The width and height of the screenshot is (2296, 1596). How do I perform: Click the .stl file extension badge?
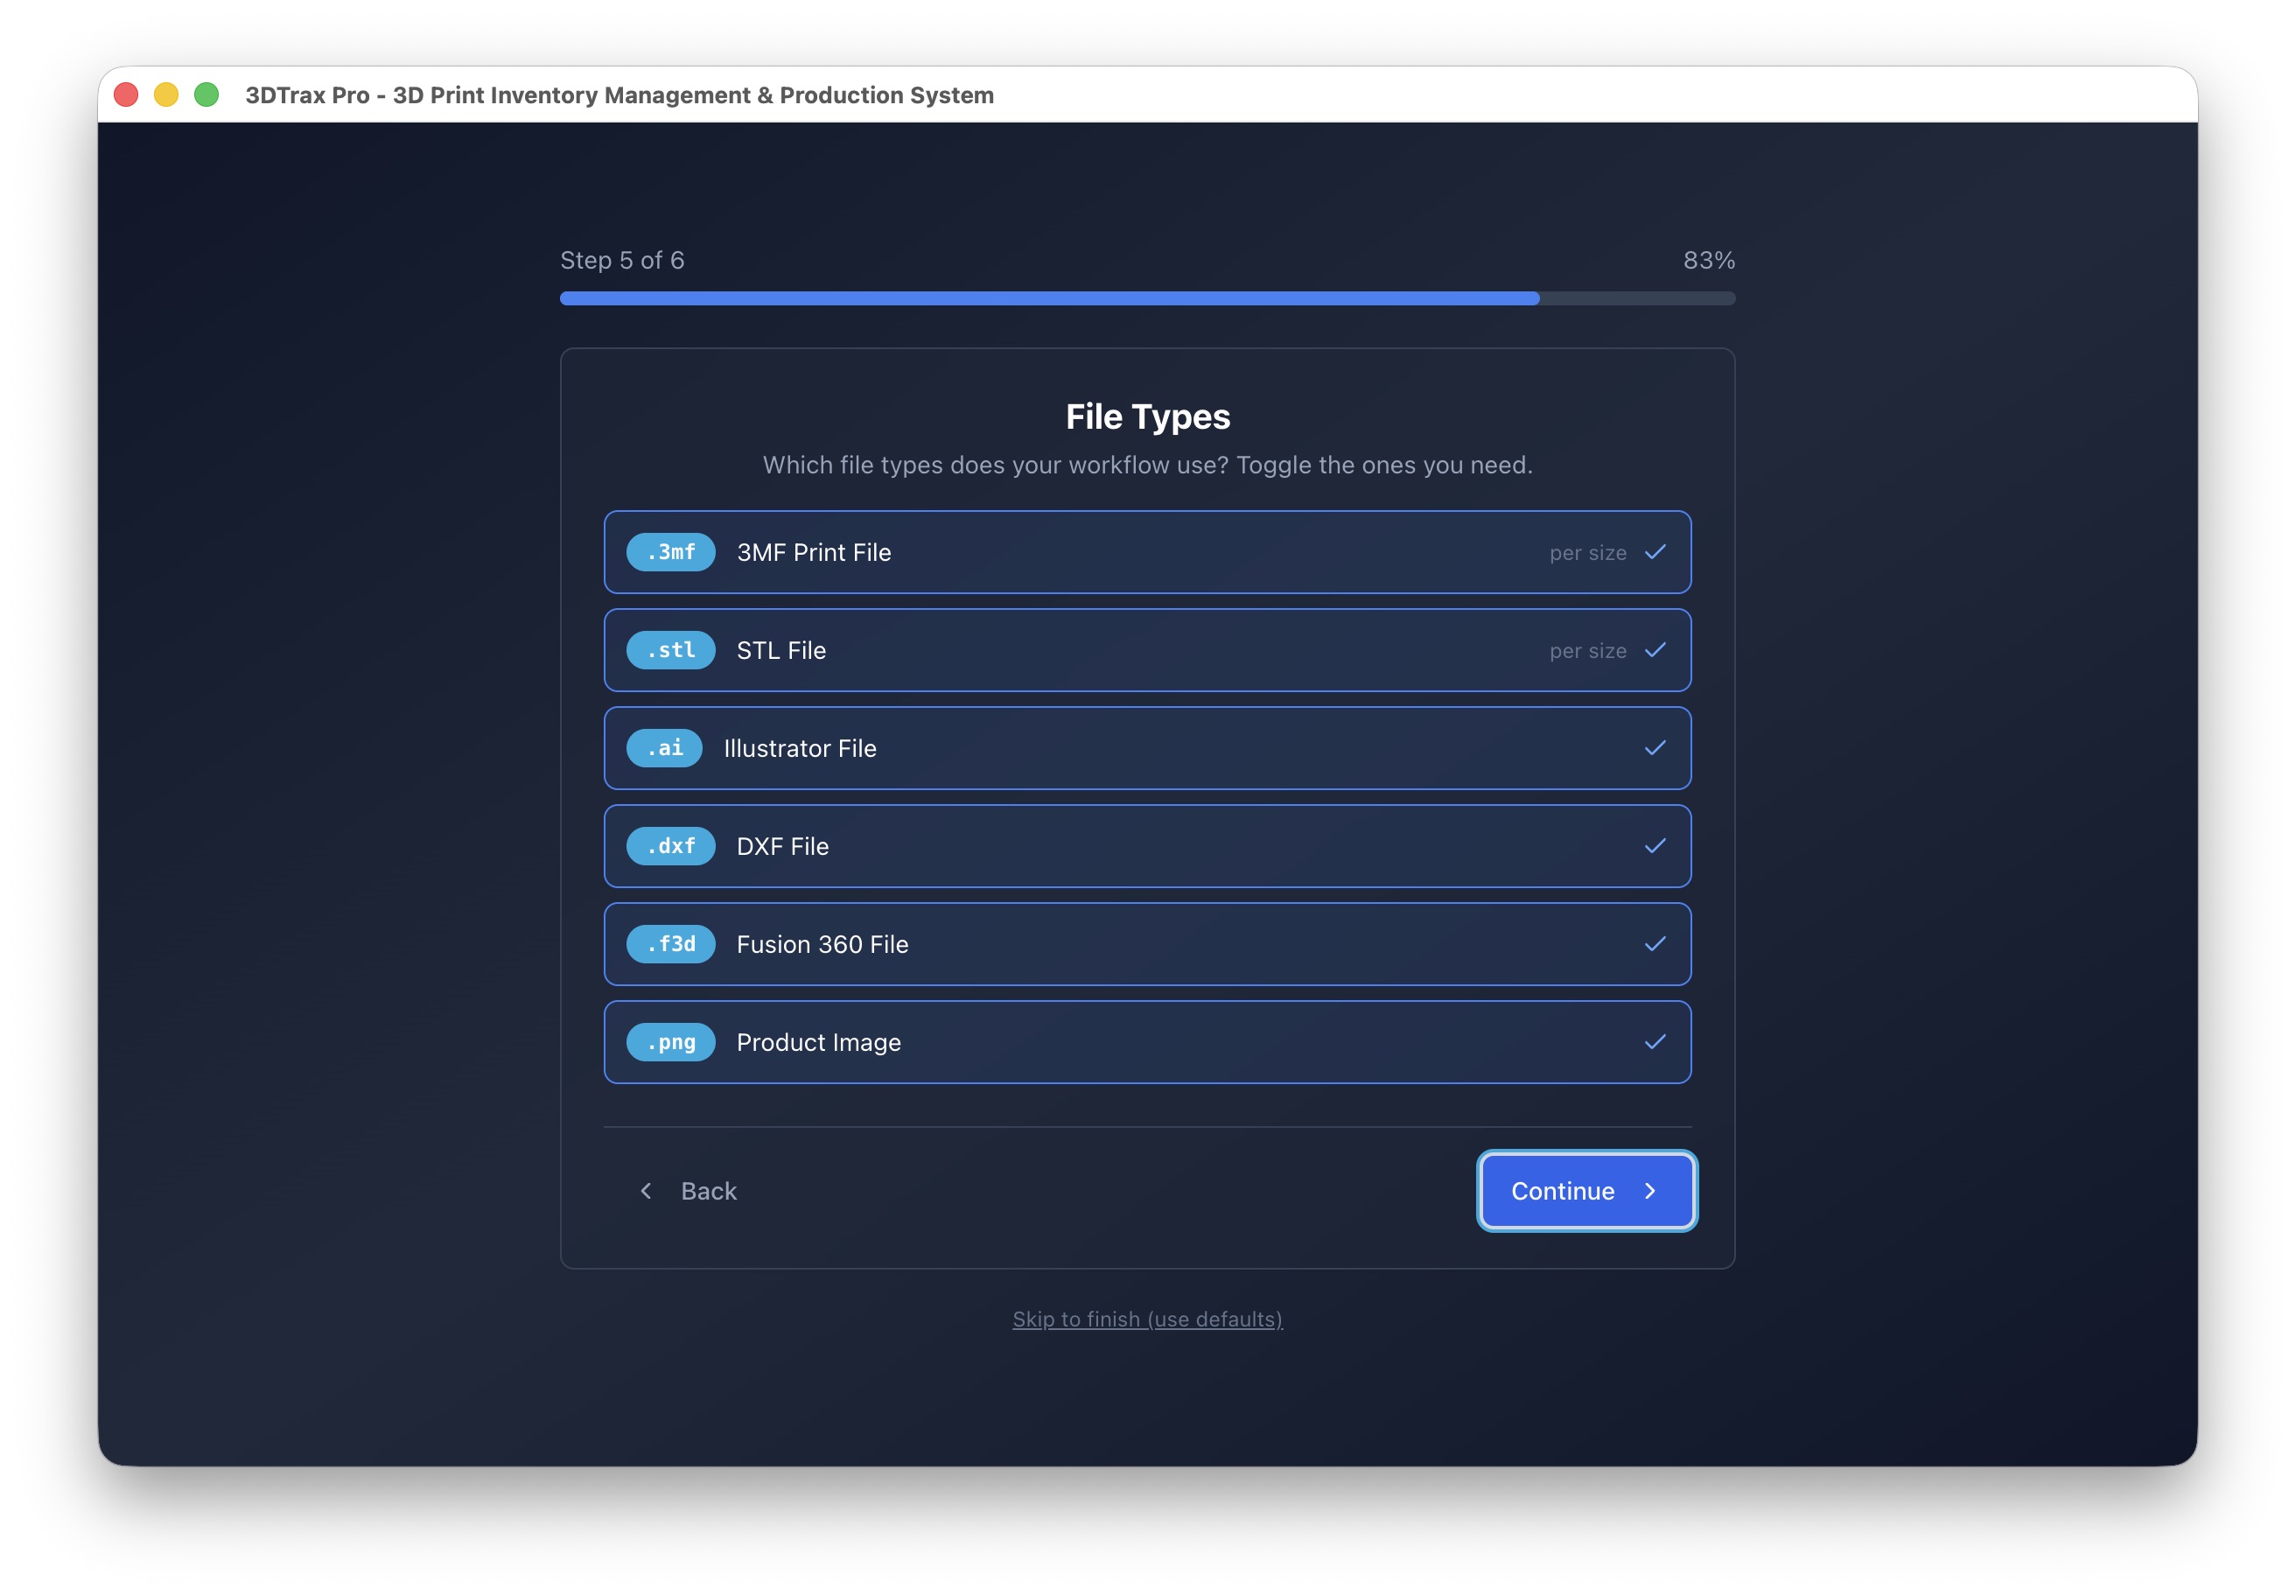(670, 650)
